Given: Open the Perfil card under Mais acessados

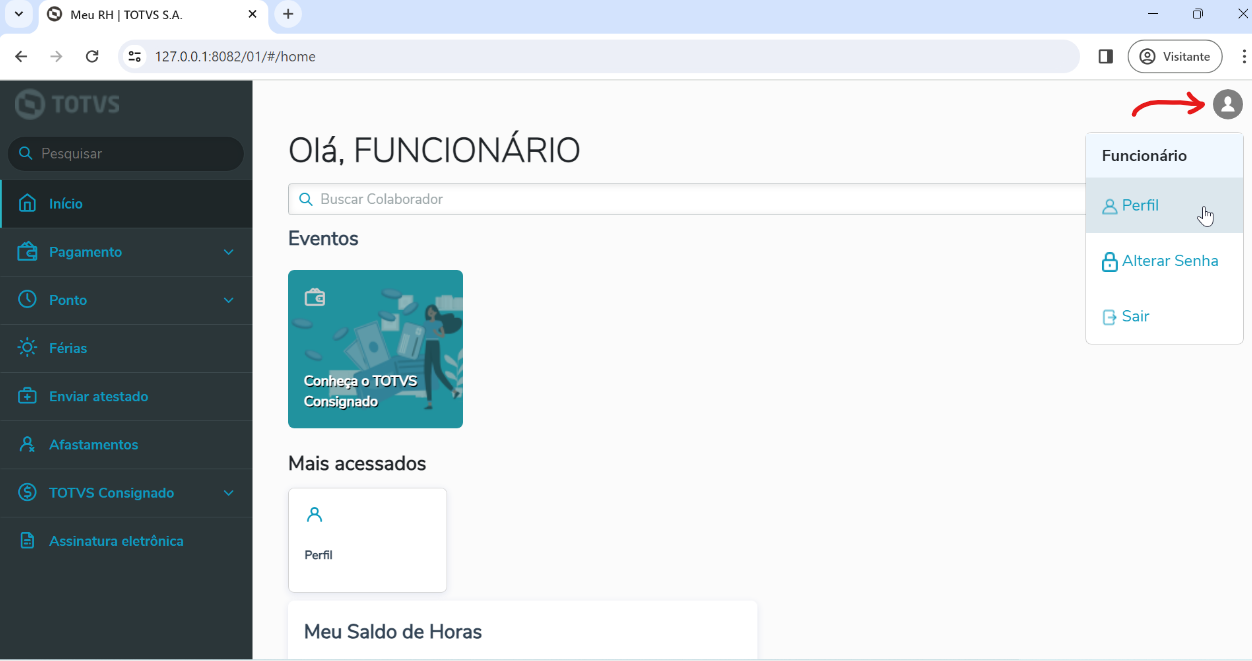Looking at the screenshot, I should point(367,540).
